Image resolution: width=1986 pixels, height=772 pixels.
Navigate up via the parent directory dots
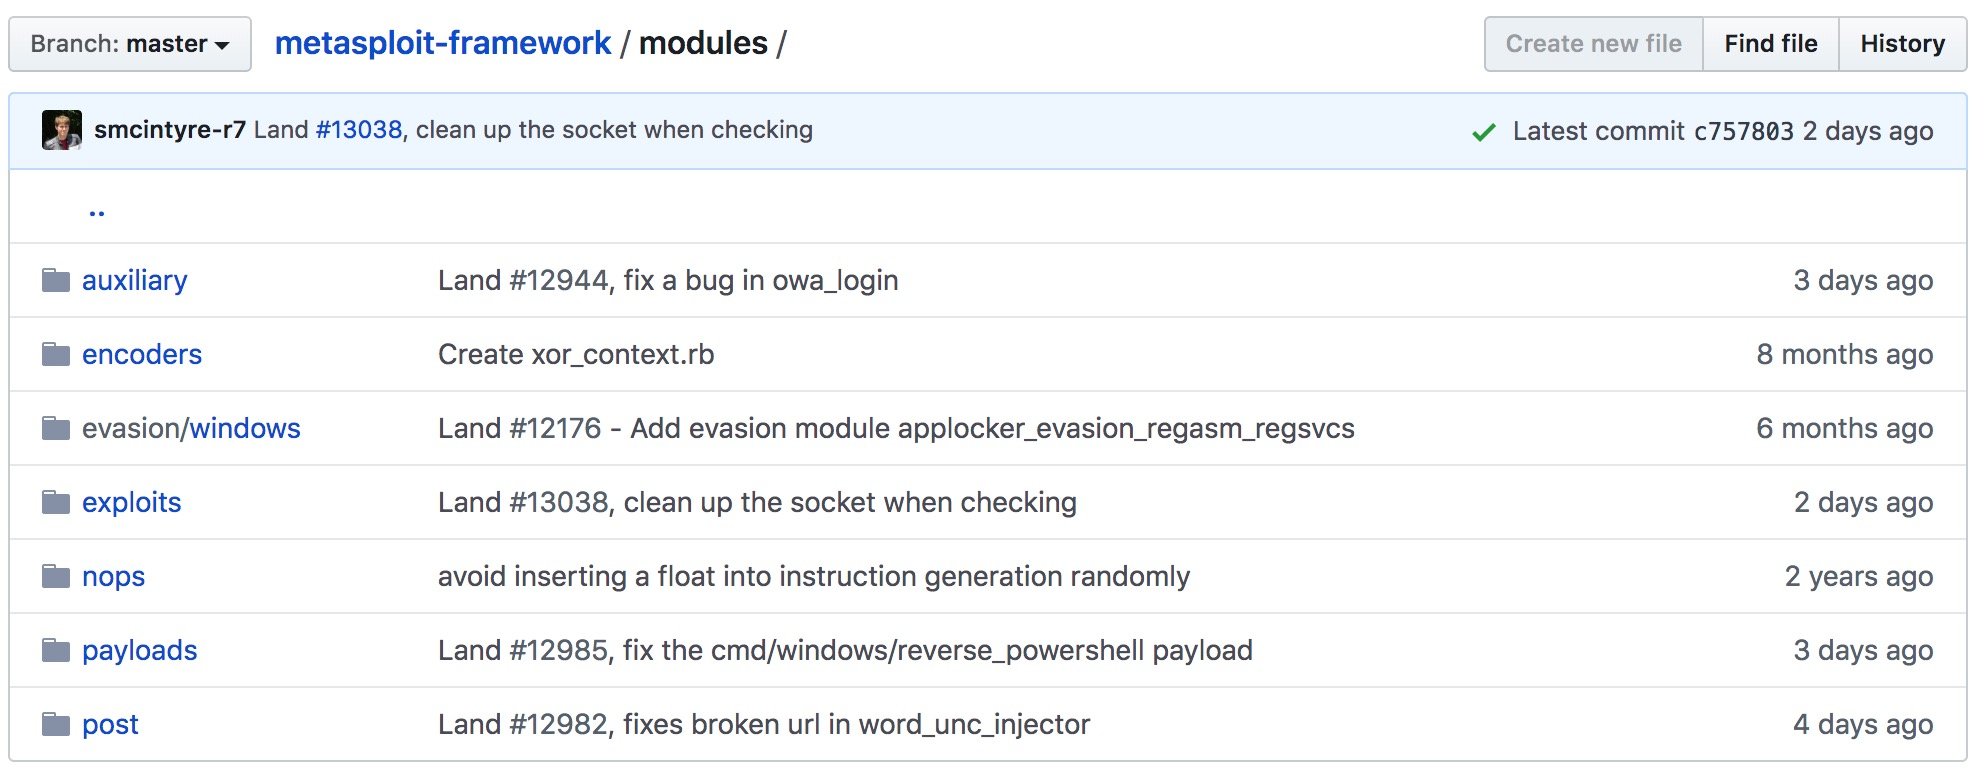(x=97, y=210)
